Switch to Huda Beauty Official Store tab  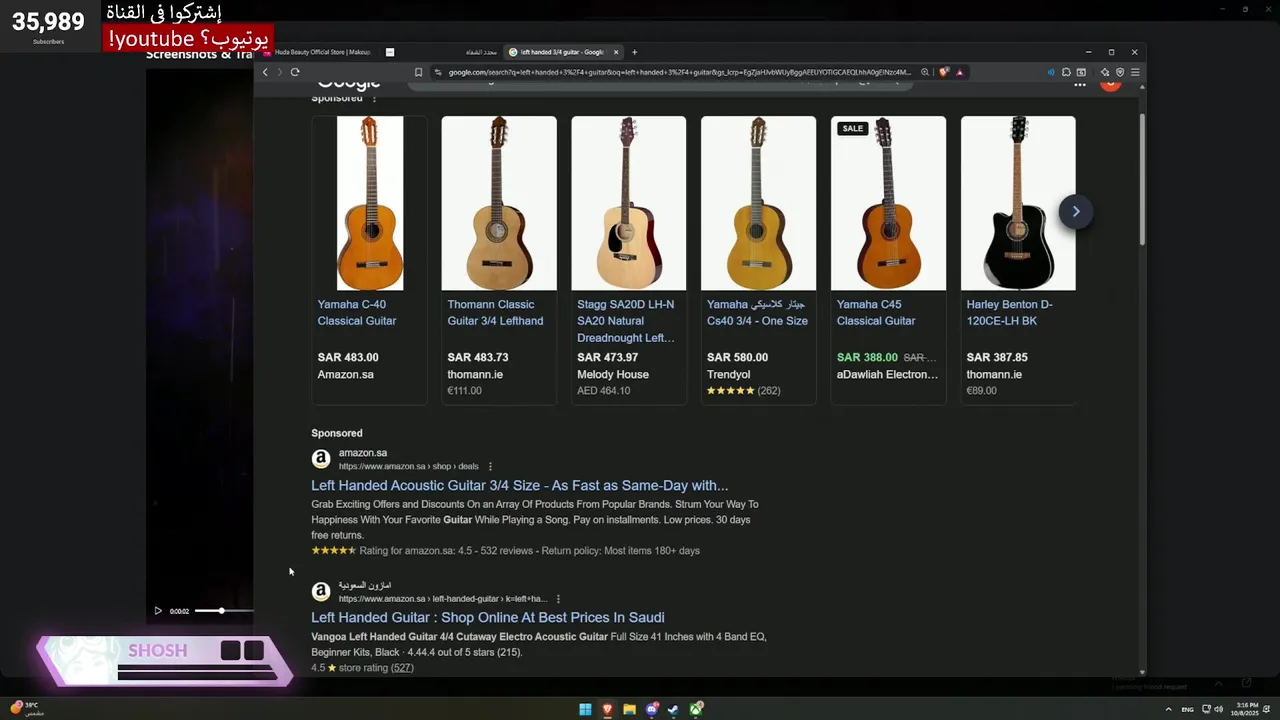[320, 52]
